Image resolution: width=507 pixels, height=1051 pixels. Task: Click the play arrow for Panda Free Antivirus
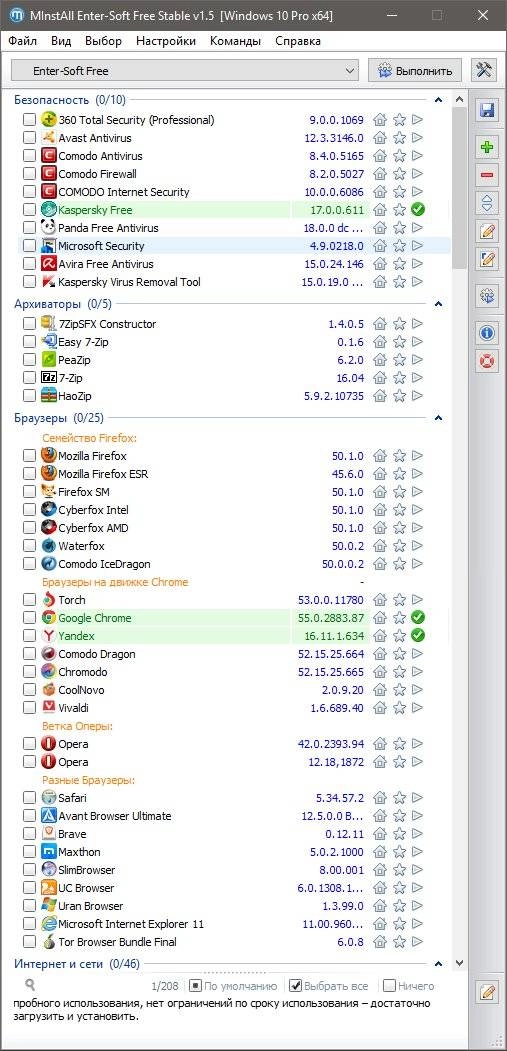pyautogui.click(x=417, y=228)
